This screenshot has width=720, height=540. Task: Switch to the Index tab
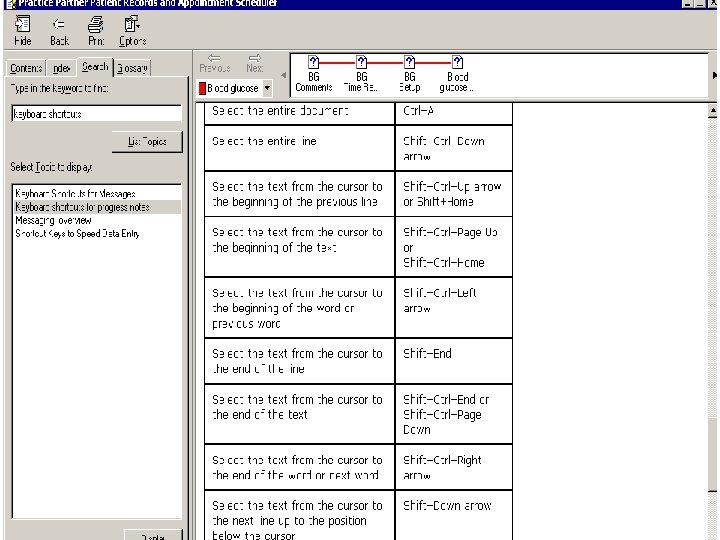(x=61, y=68)
